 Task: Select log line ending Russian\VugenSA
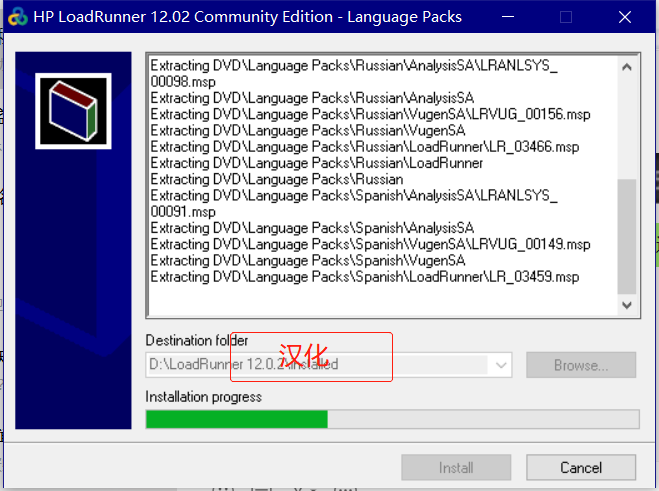308,130
